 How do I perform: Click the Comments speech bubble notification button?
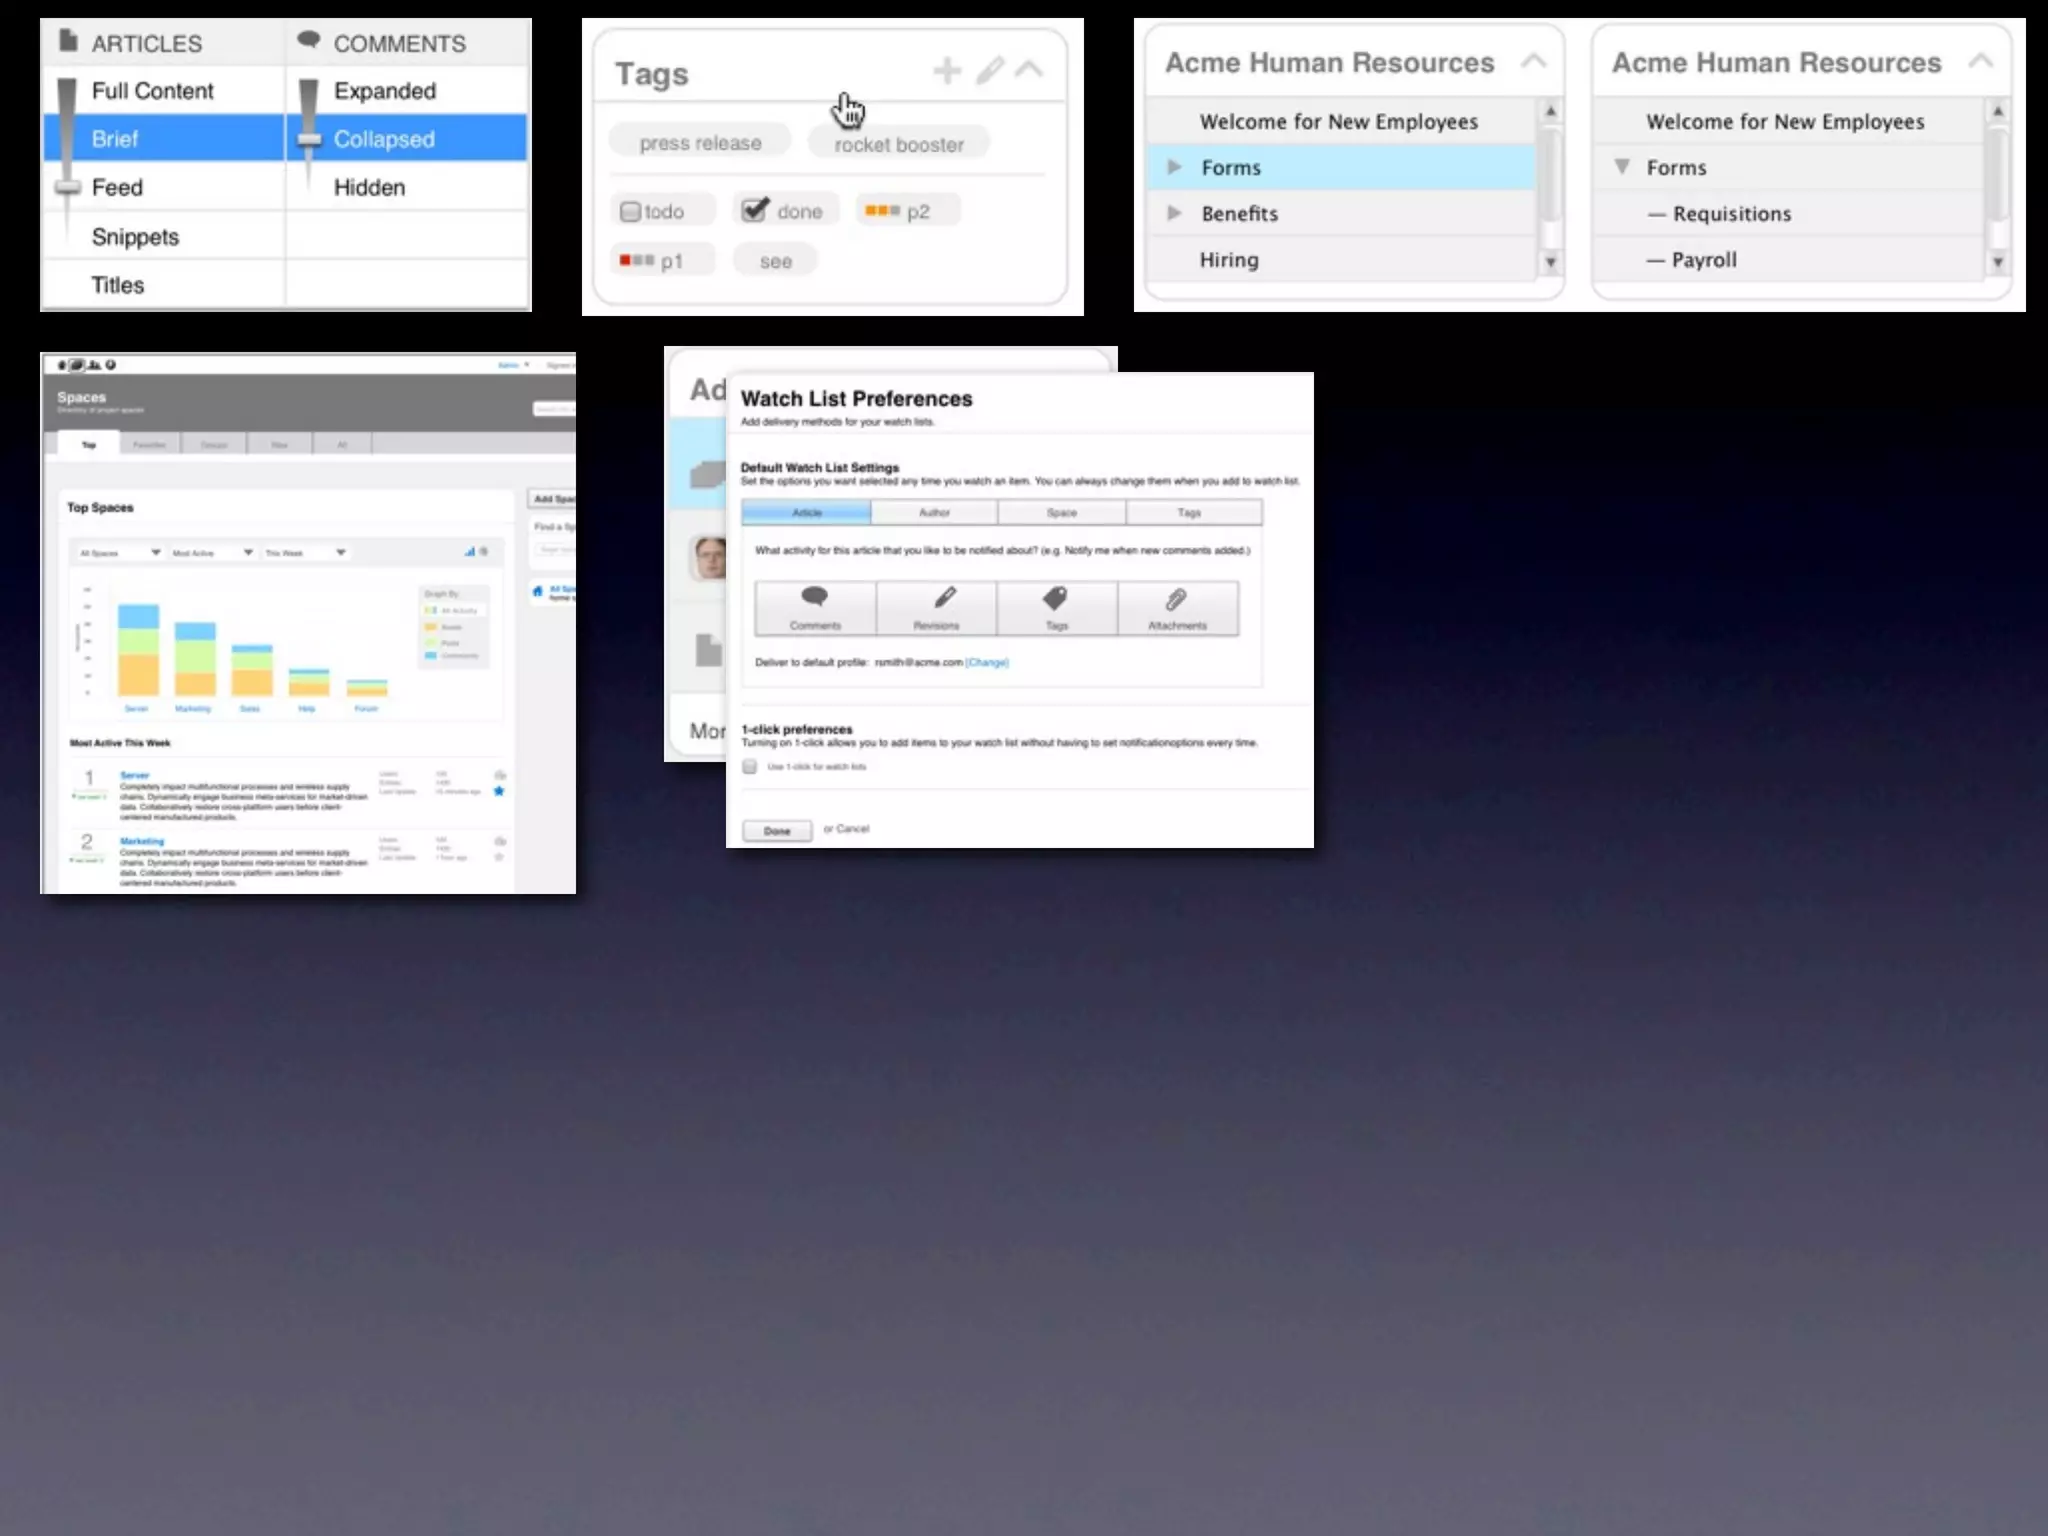point(815,607)
